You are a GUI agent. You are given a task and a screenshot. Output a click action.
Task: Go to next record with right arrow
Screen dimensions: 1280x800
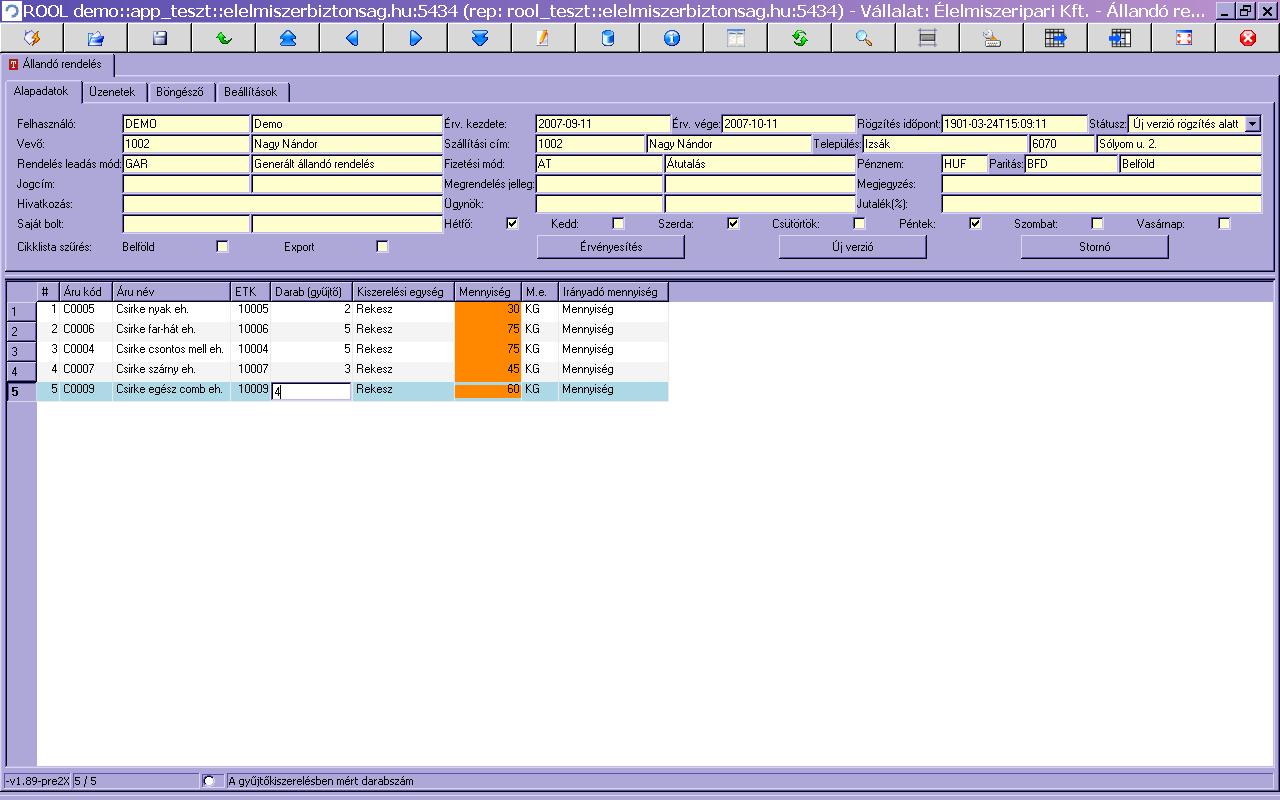[x=416, y=38]
